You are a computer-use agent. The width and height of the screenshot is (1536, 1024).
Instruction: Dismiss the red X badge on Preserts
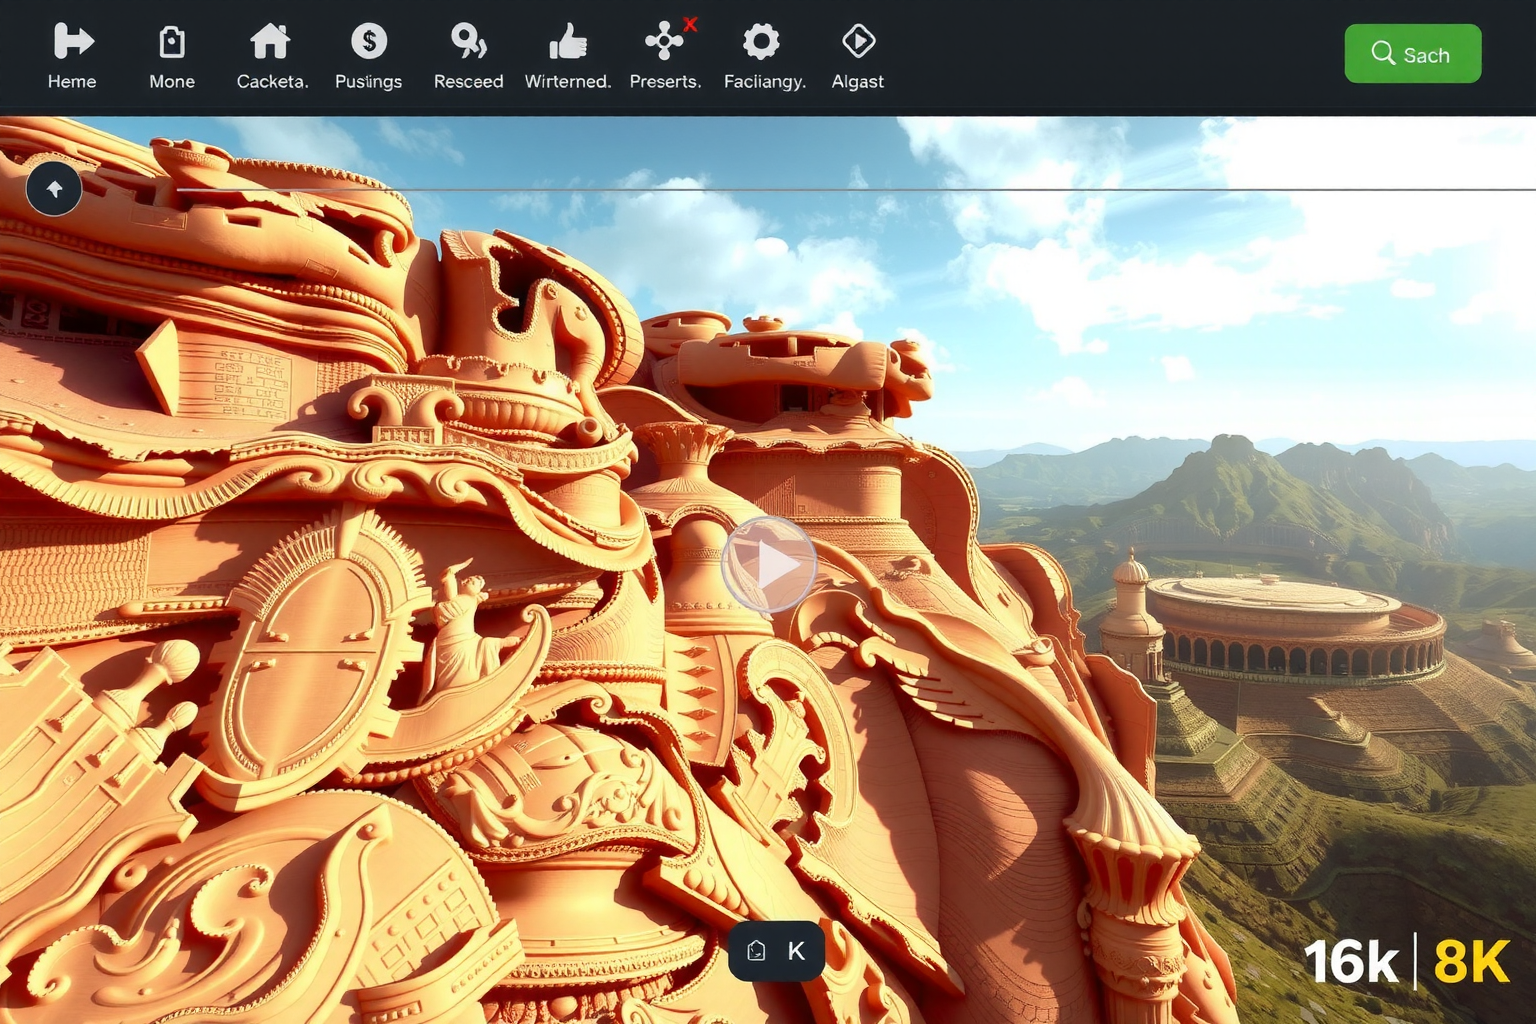pos(690,24)
